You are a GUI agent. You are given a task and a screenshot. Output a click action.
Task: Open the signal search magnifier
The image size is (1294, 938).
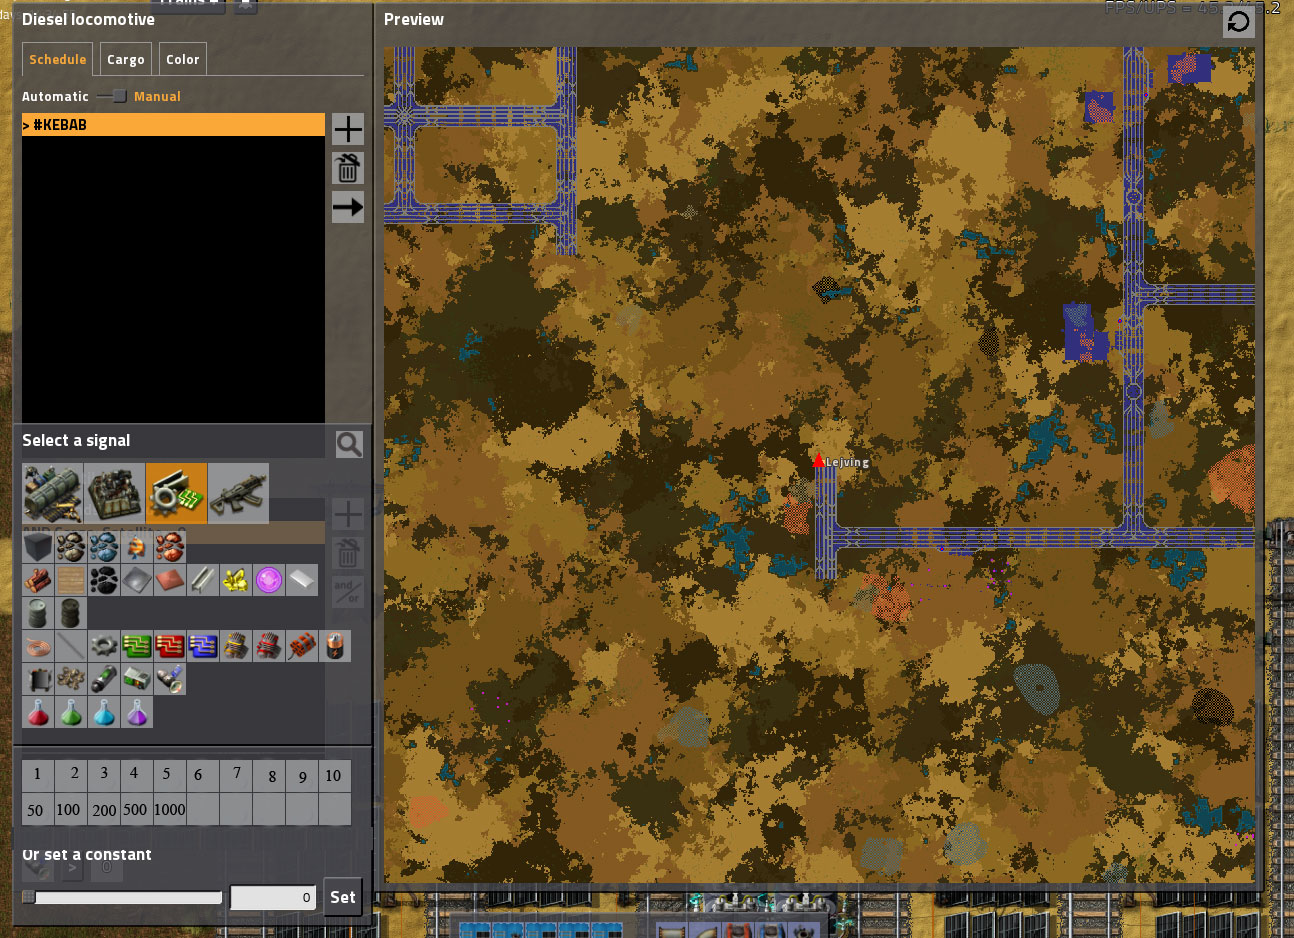tap(349, 444)
